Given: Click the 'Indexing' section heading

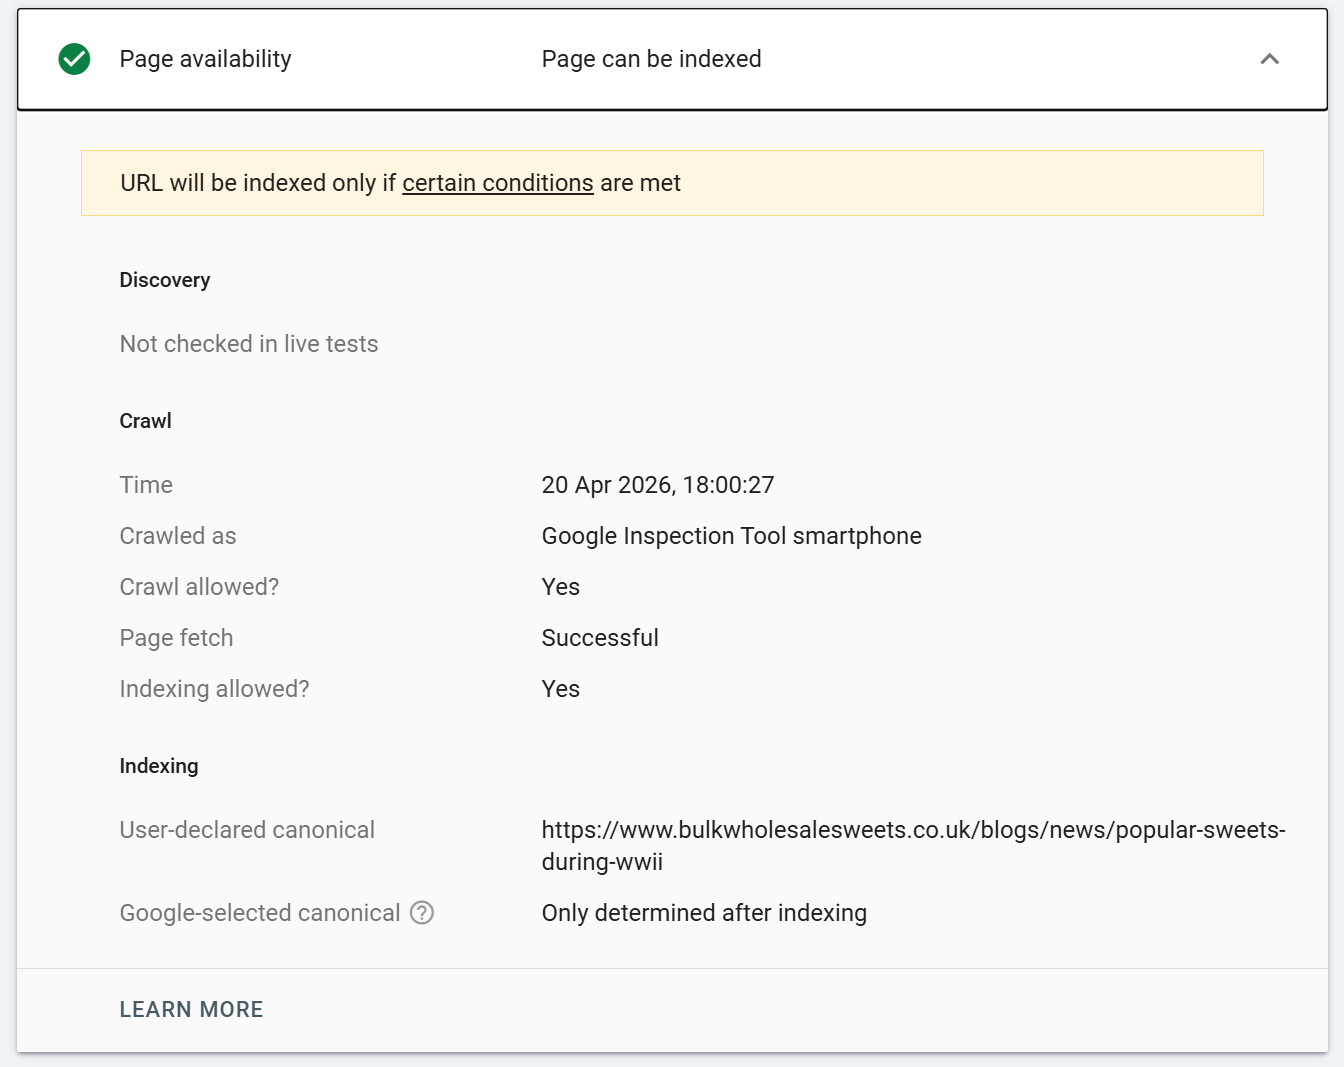Looking at the screenshot, I should pos(159,766).
